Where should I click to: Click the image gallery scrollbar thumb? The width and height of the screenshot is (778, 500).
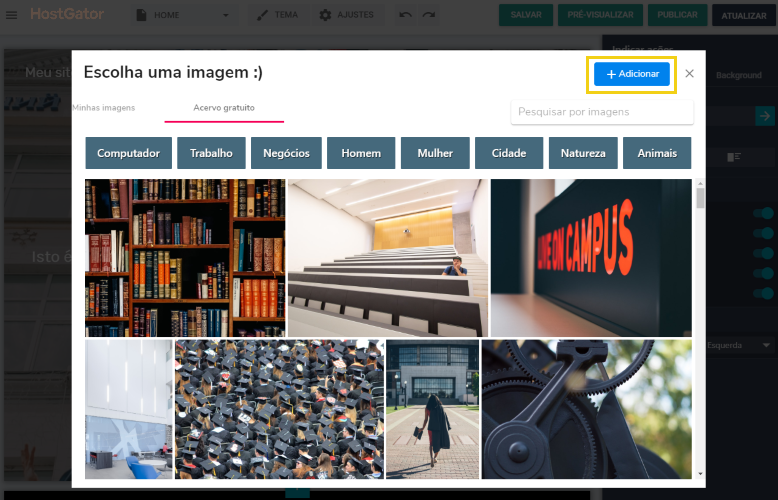pos(700,198)
